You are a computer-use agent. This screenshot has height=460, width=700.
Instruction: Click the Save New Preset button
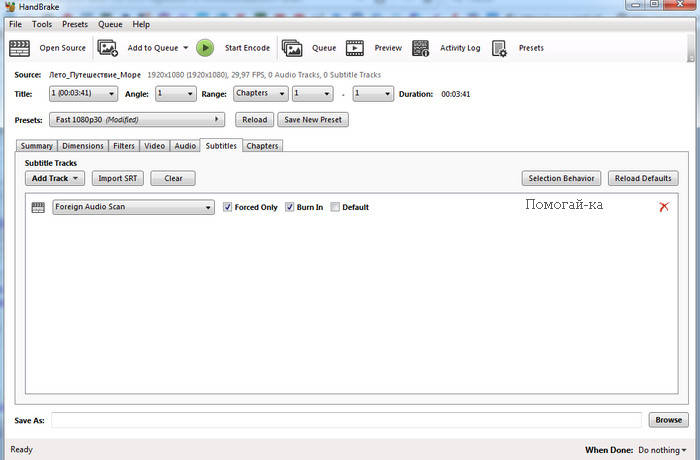pos(313,120)
